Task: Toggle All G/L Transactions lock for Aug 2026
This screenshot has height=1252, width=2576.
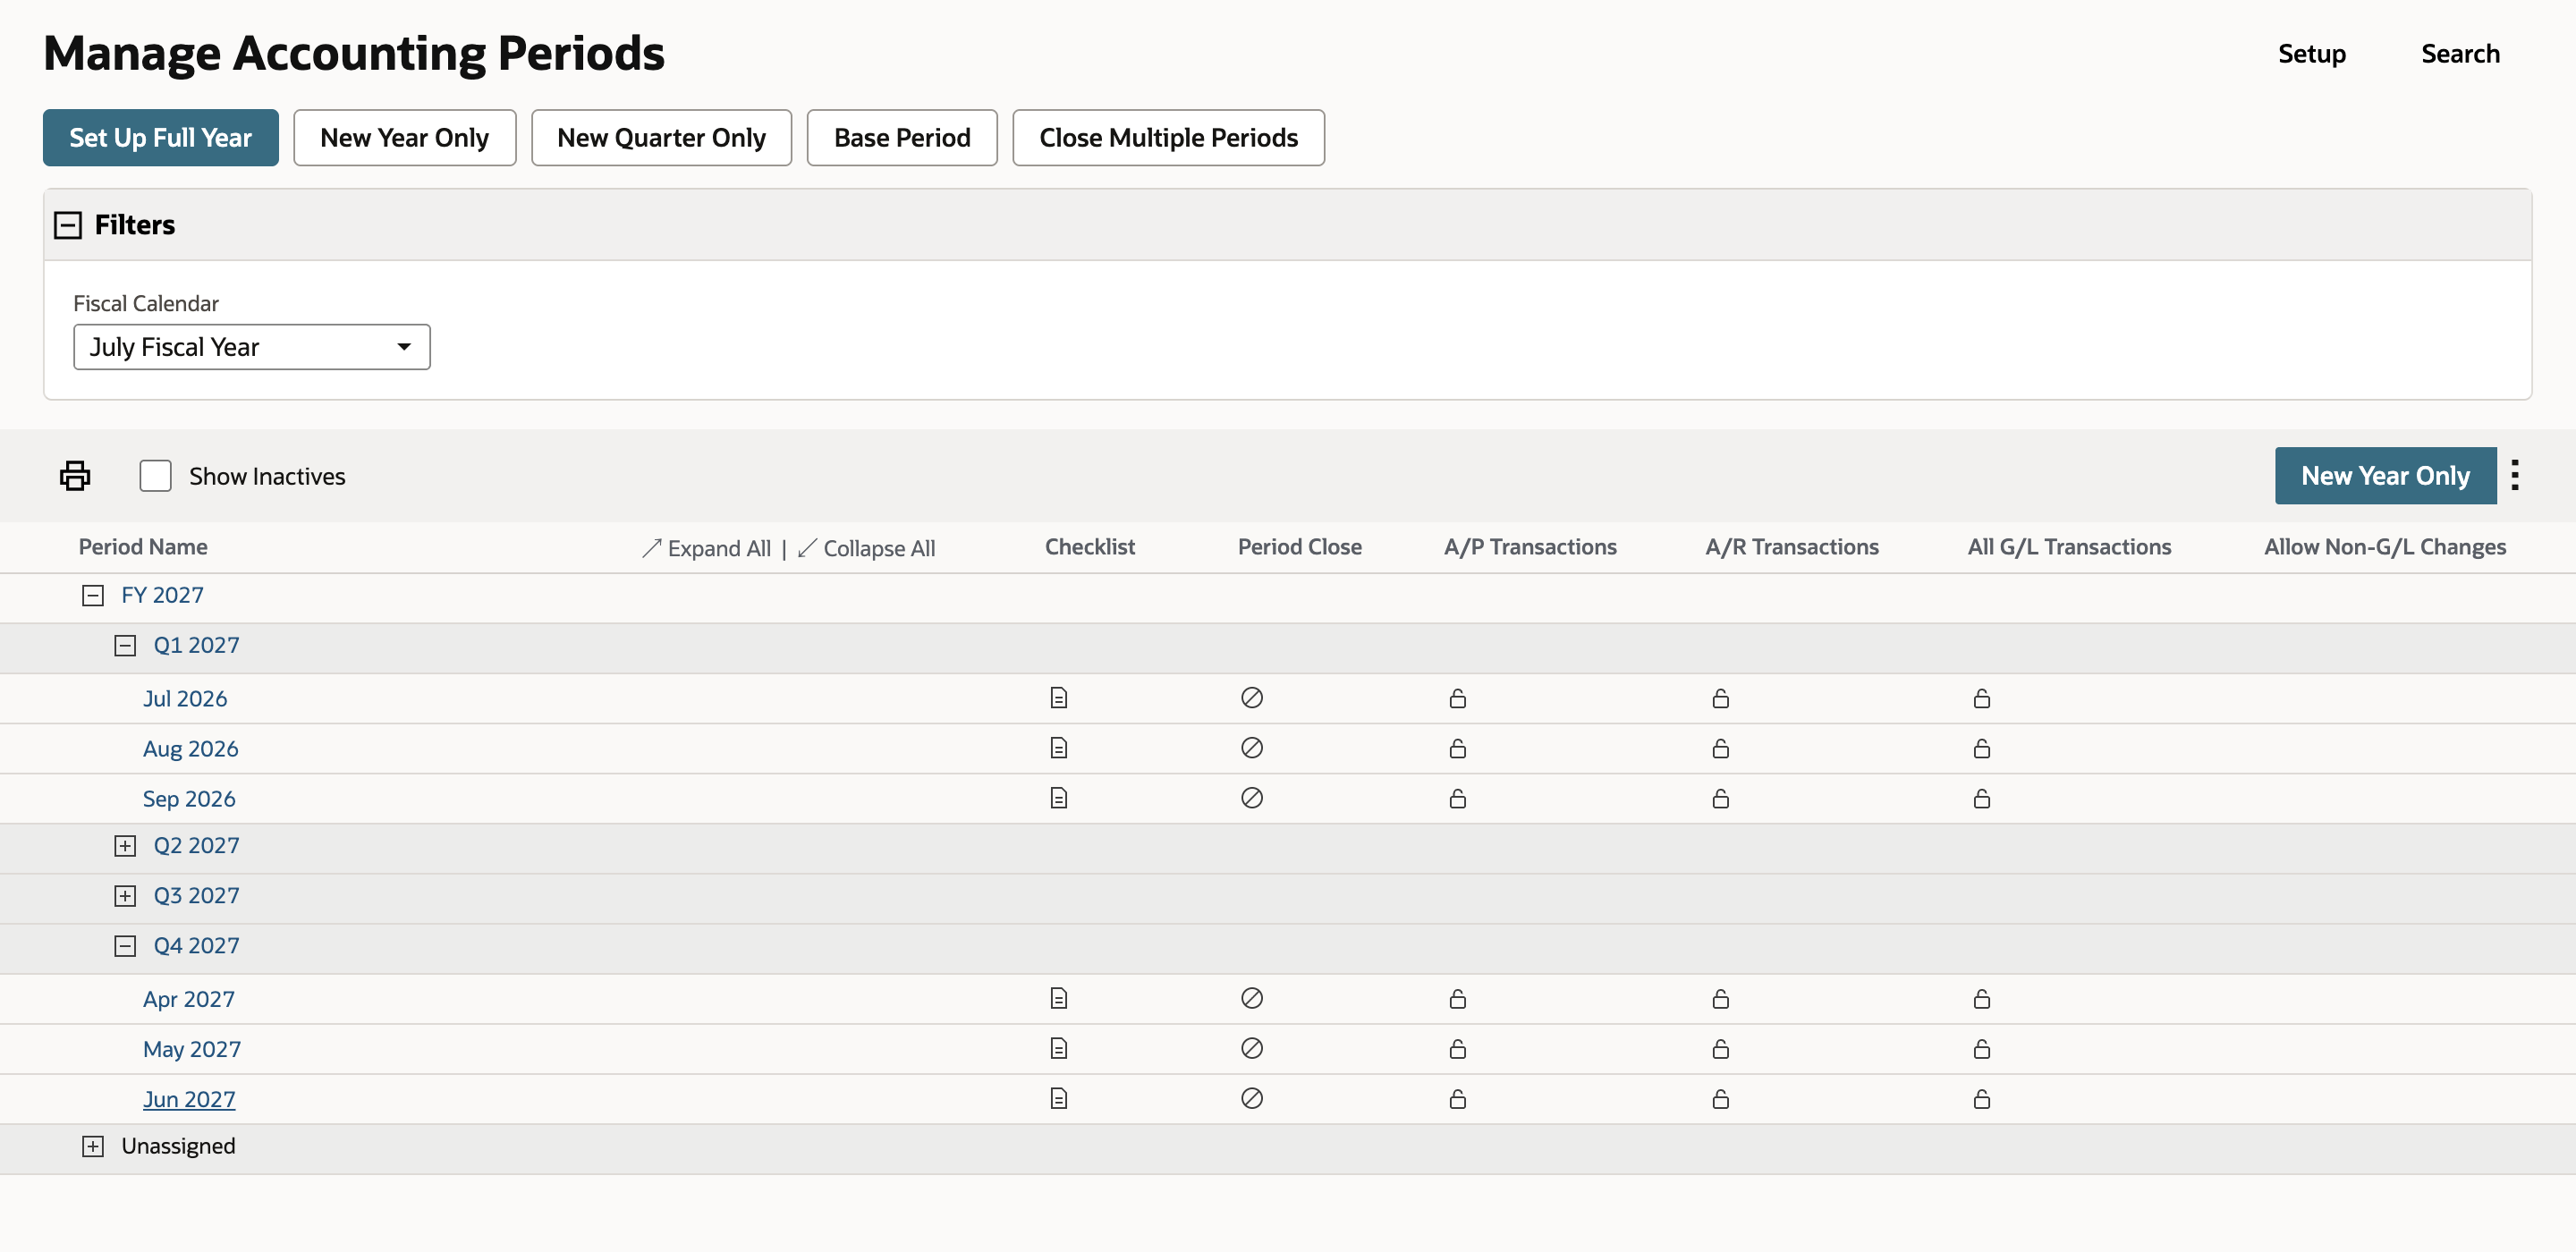Action: (x=1982, y=748)
